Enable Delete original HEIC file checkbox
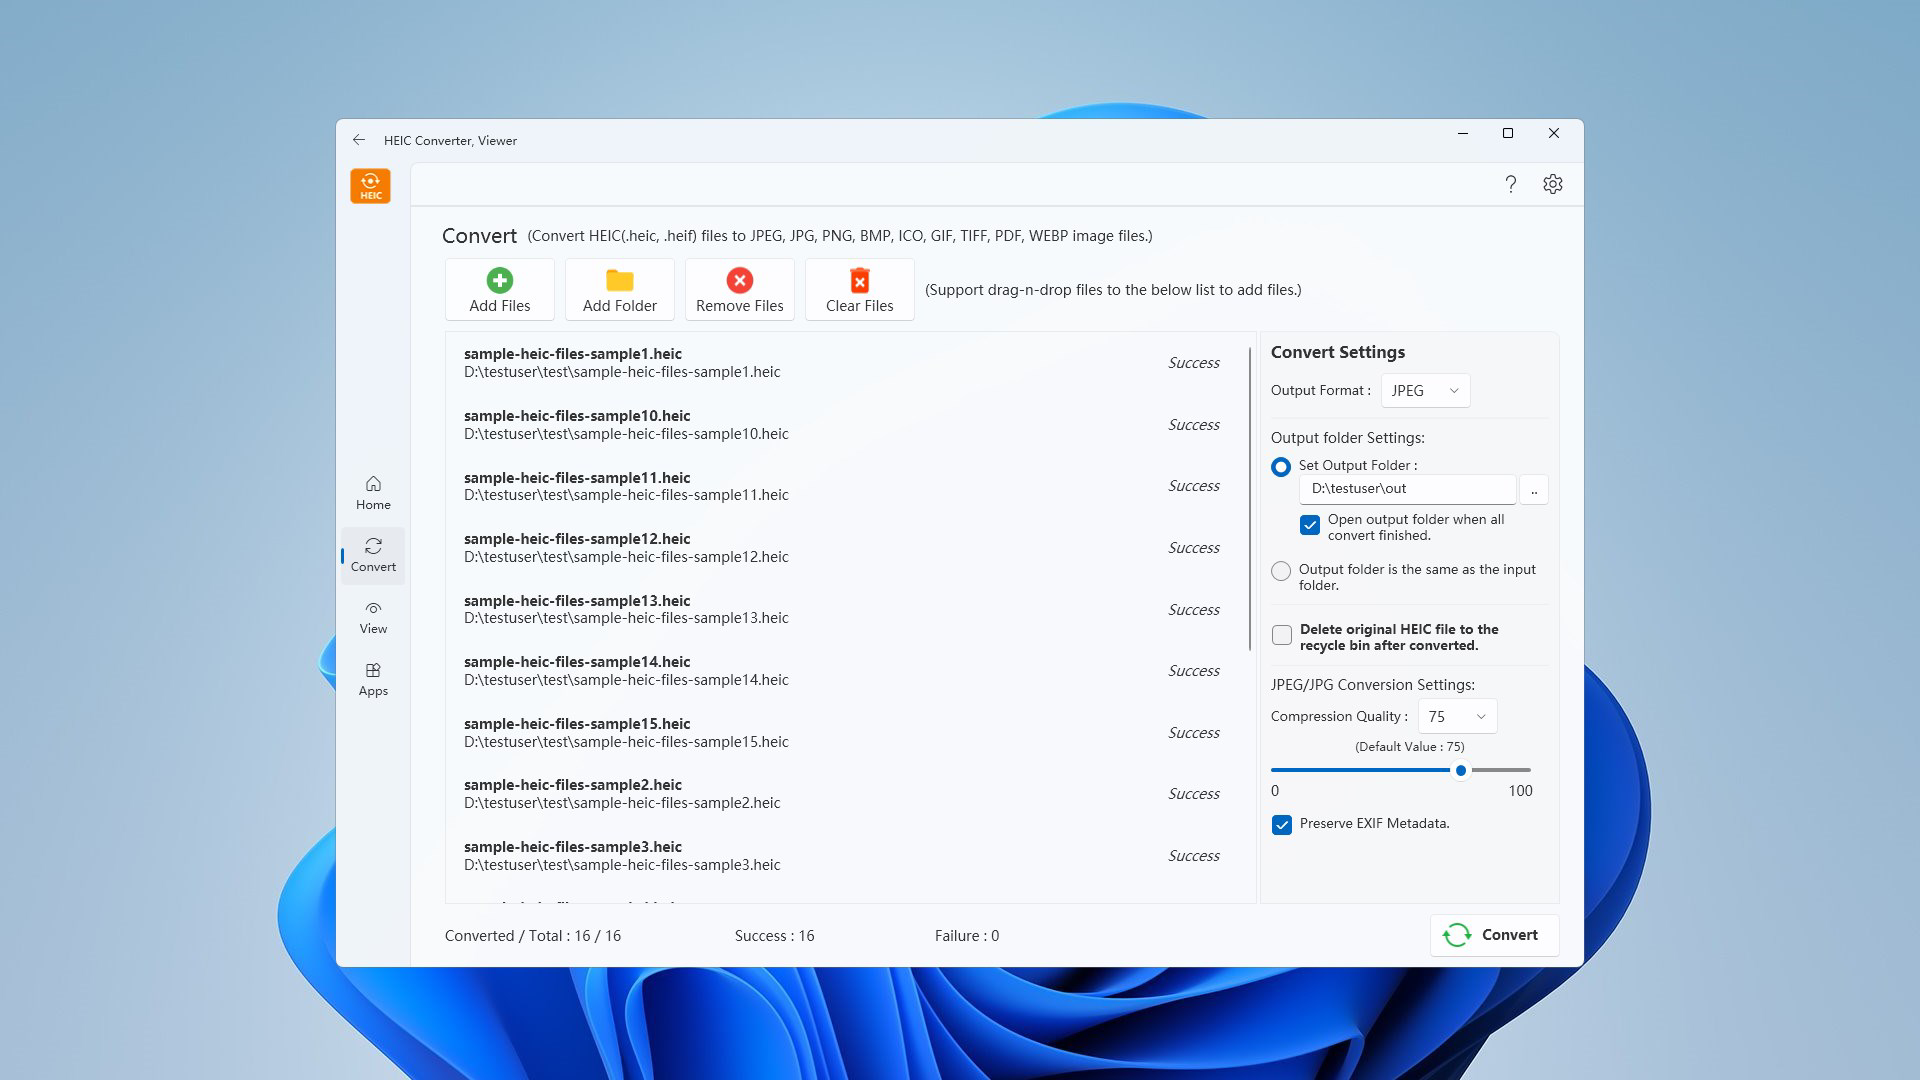 click(x=1282, y=635)
